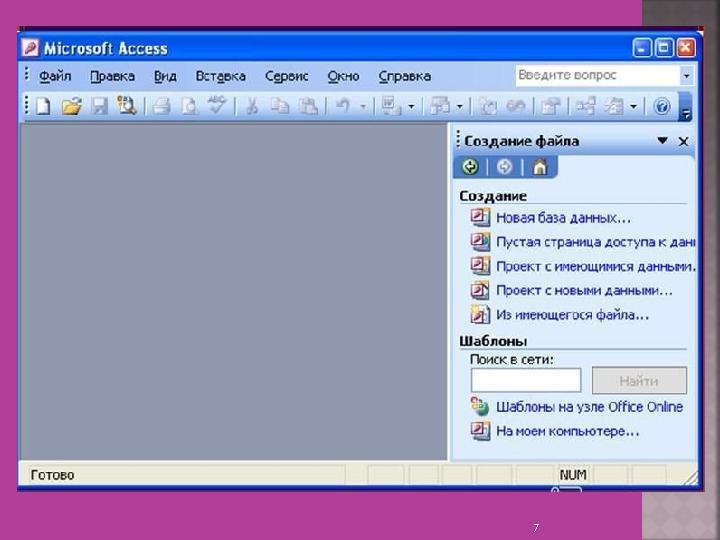The image size is (720, 540).
Task: Open a file with the folder icon
Action: click(x=72, y=107)
